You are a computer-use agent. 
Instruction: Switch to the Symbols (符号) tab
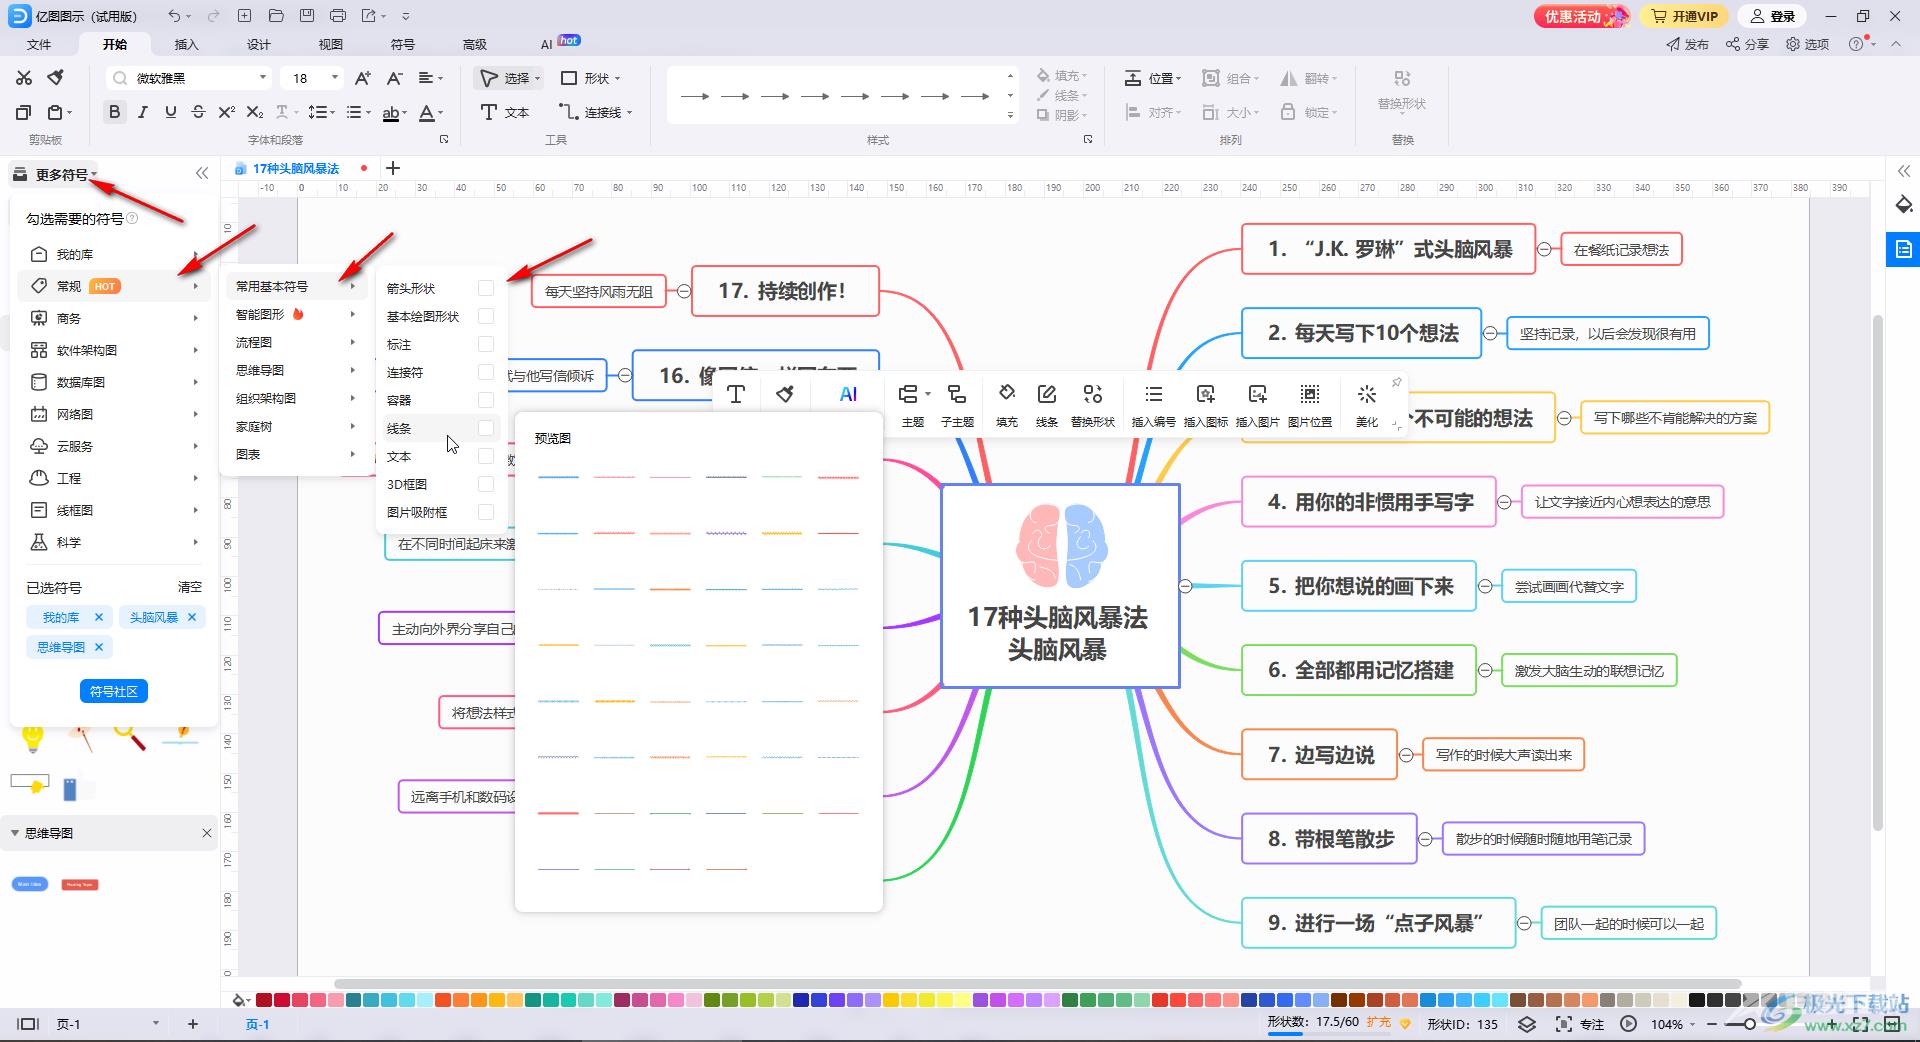click(403, 44)
